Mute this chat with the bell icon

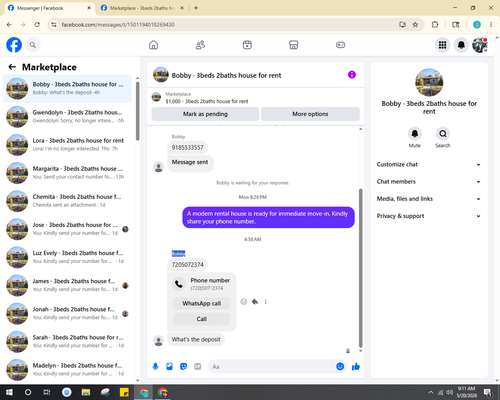coord(415,134)
